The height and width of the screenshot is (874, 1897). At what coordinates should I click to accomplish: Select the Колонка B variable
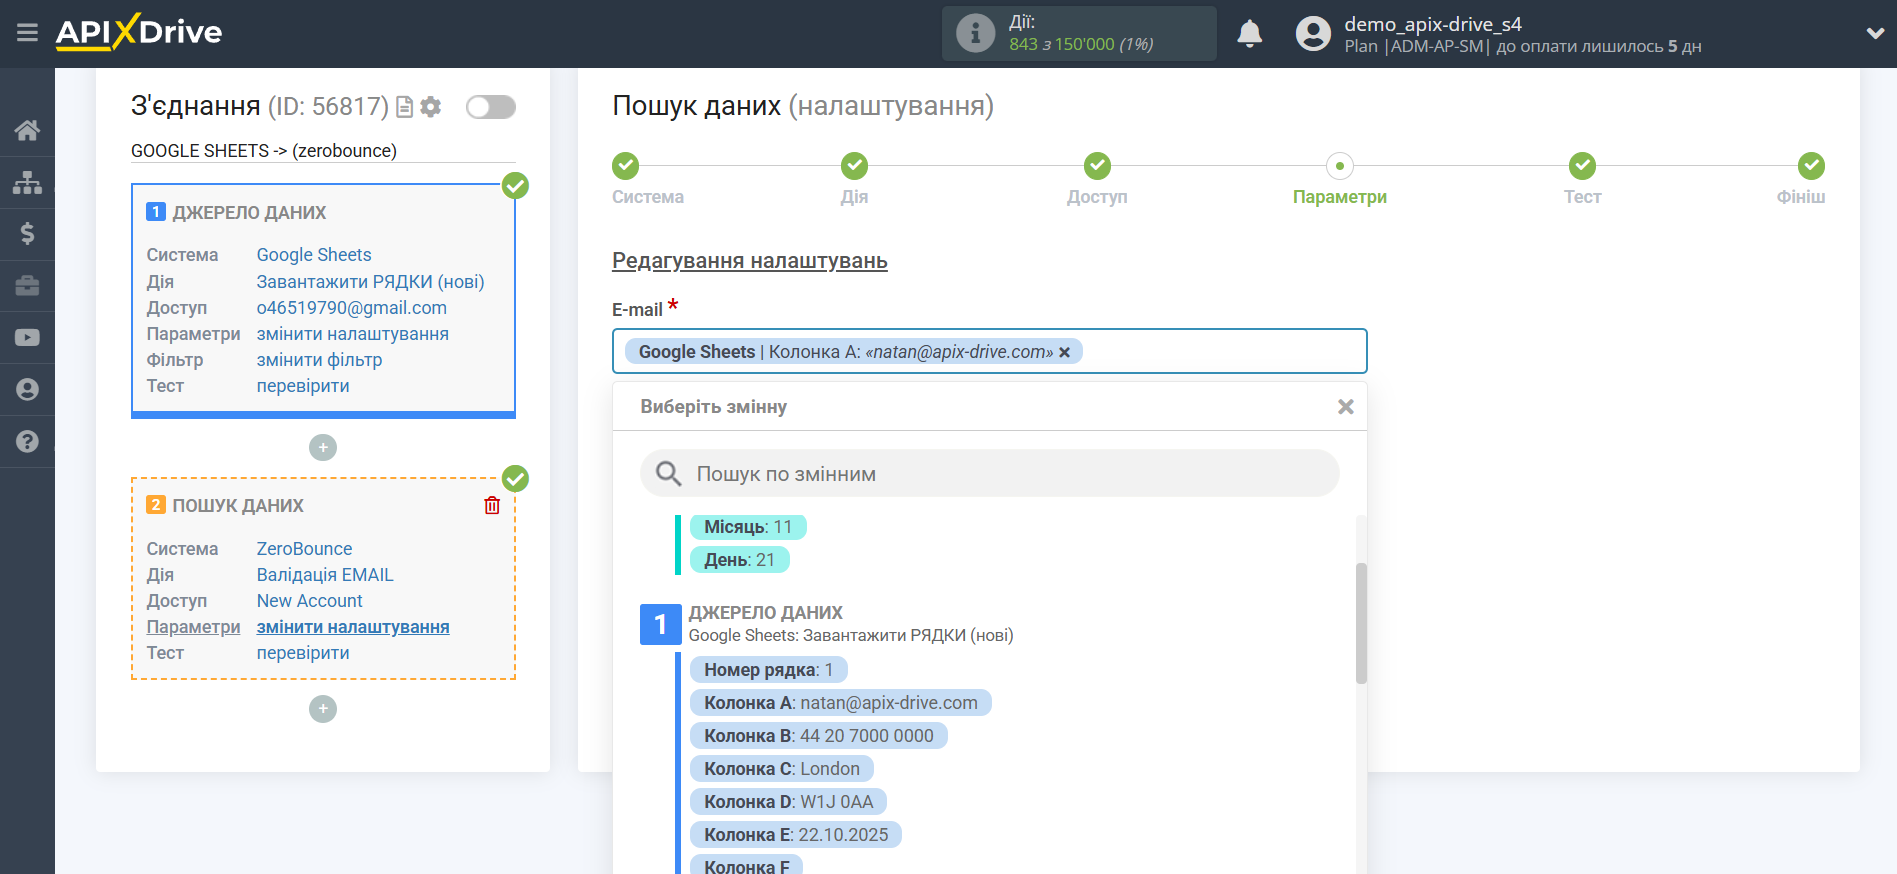point(818,736)
